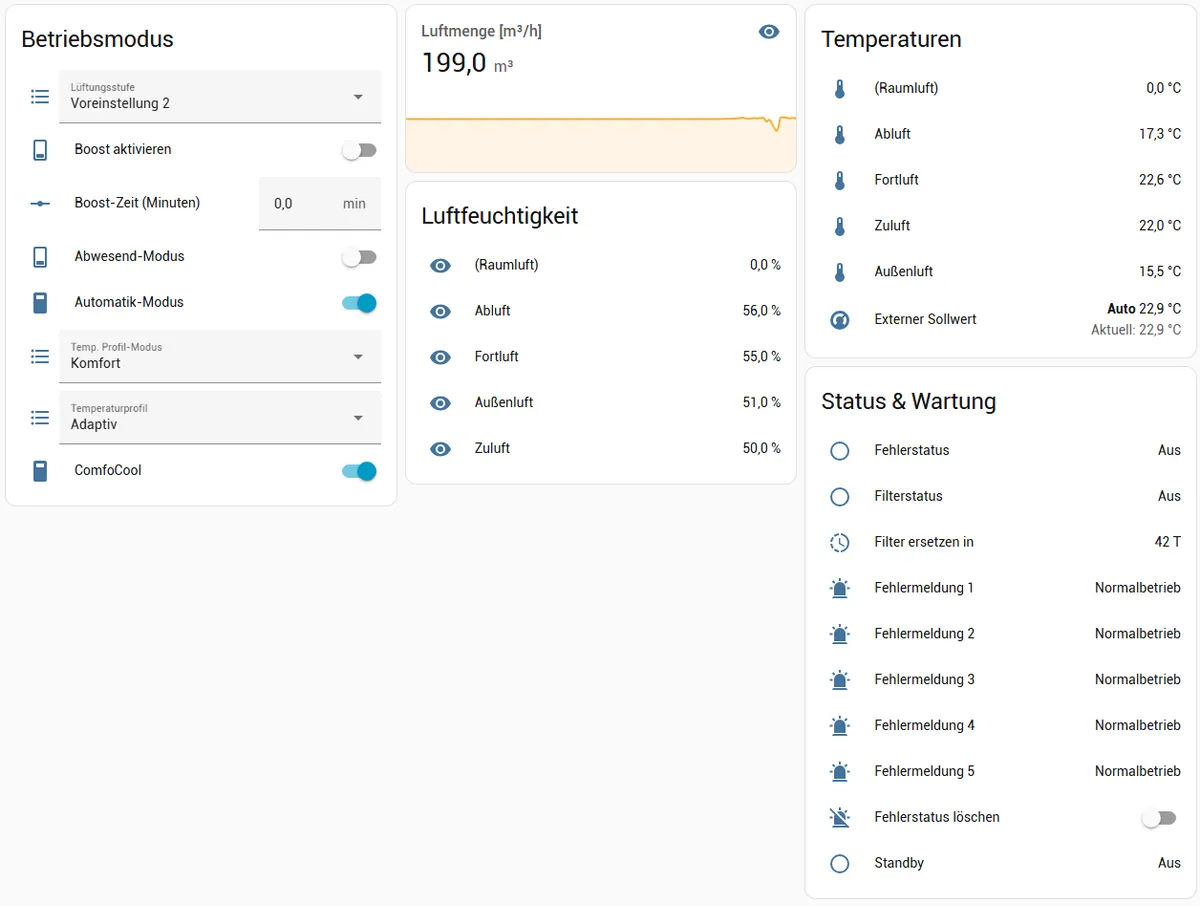This screenshot has height=906, width=1200.
Task: Click the circle icon beside Standby
Action: (x=840, y=864)
